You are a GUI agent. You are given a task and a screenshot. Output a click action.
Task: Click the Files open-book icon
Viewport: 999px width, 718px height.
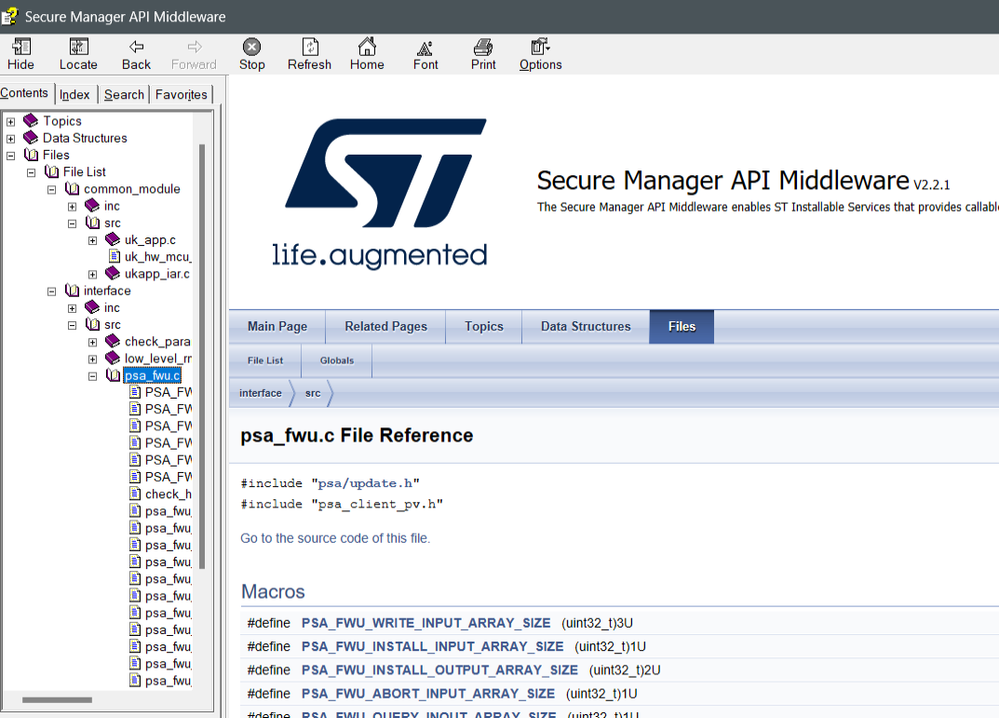[x=31, y=155]
